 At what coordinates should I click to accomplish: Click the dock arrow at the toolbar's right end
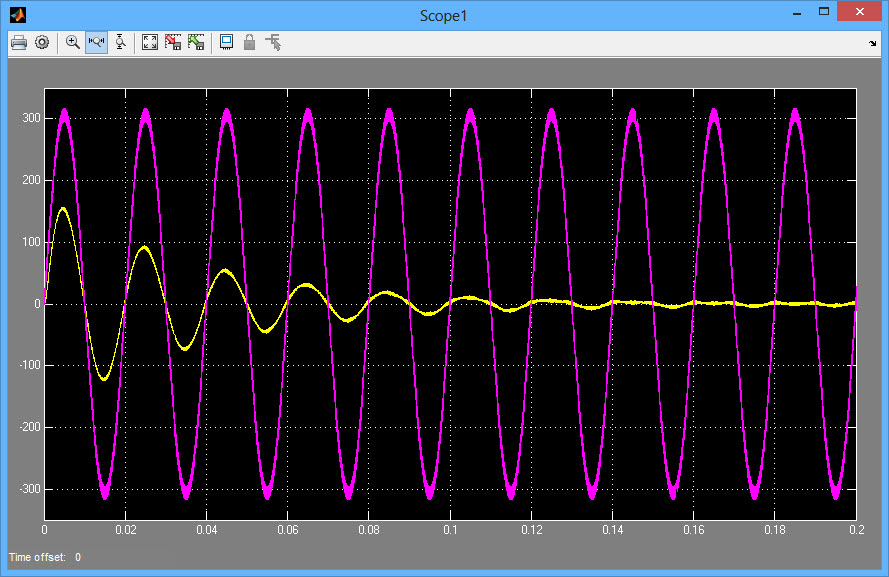873,44
